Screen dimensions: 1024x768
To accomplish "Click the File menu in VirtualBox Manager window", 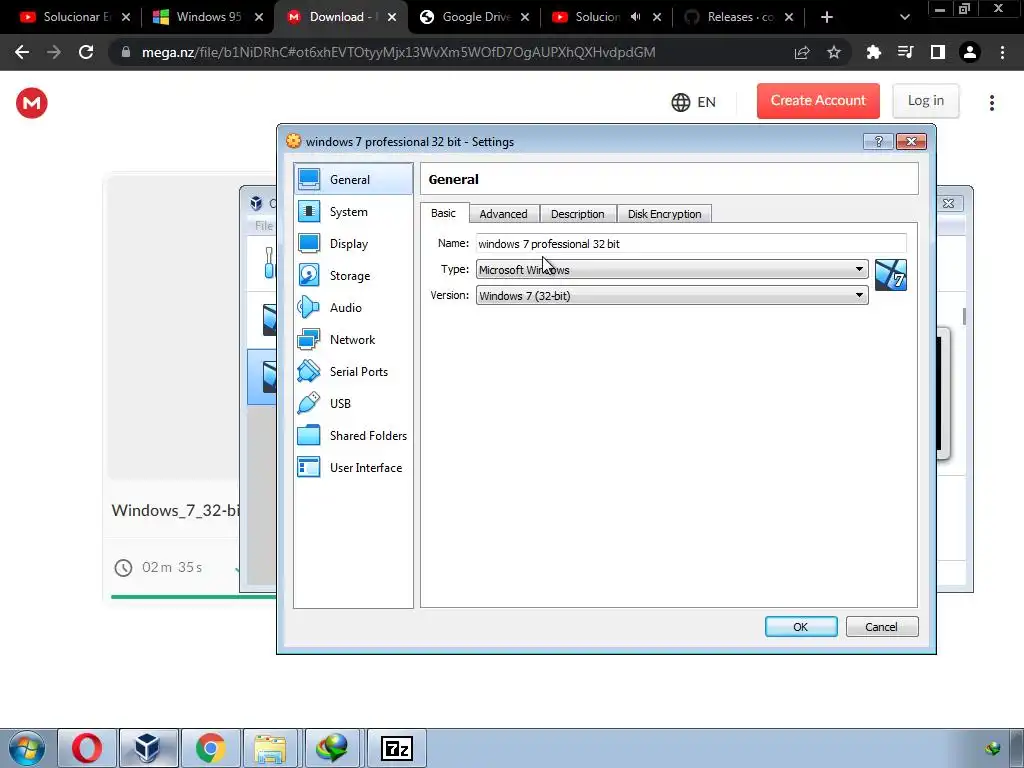I will [x=264, y=226].
